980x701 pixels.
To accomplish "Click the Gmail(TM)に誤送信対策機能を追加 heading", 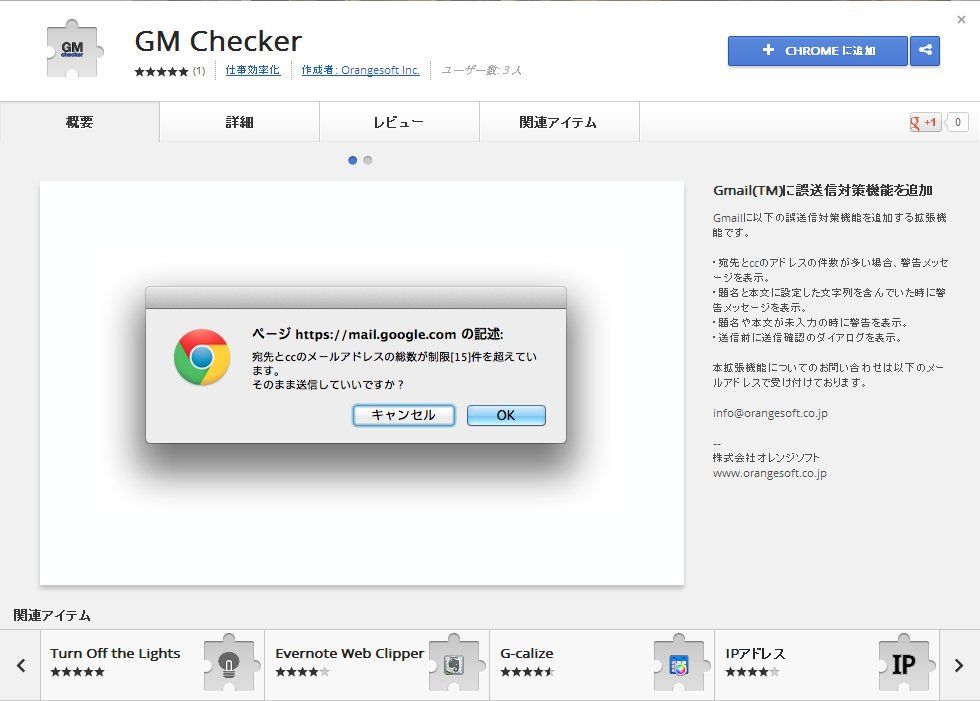I will tap(822, 191).
